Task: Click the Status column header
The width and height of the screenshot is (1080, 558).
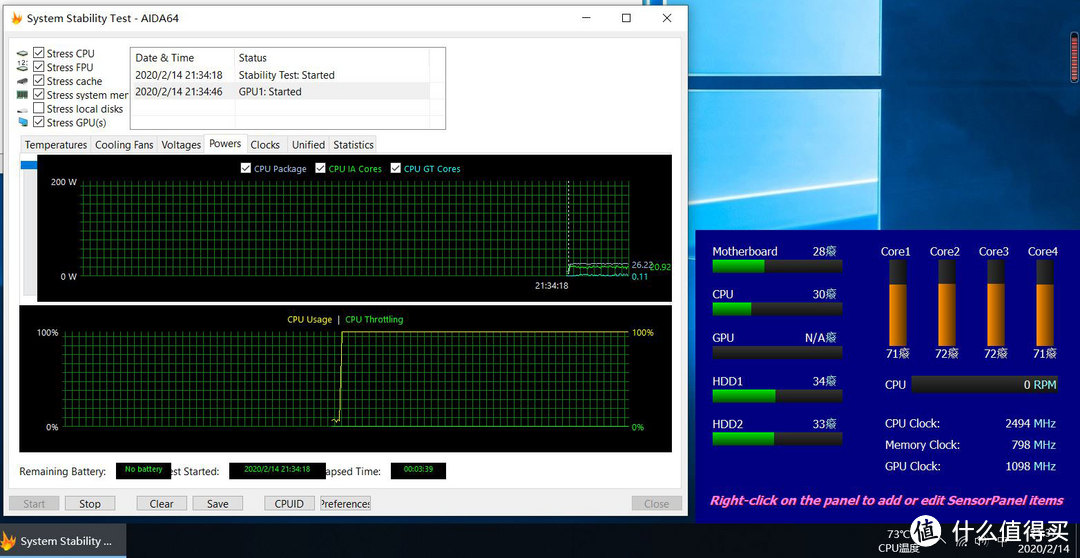Action: 331,58
